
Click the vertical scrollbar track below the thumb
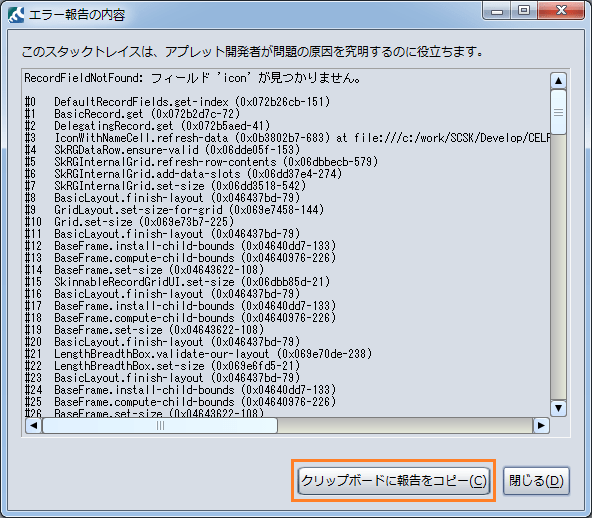click(x=558, y=267)
